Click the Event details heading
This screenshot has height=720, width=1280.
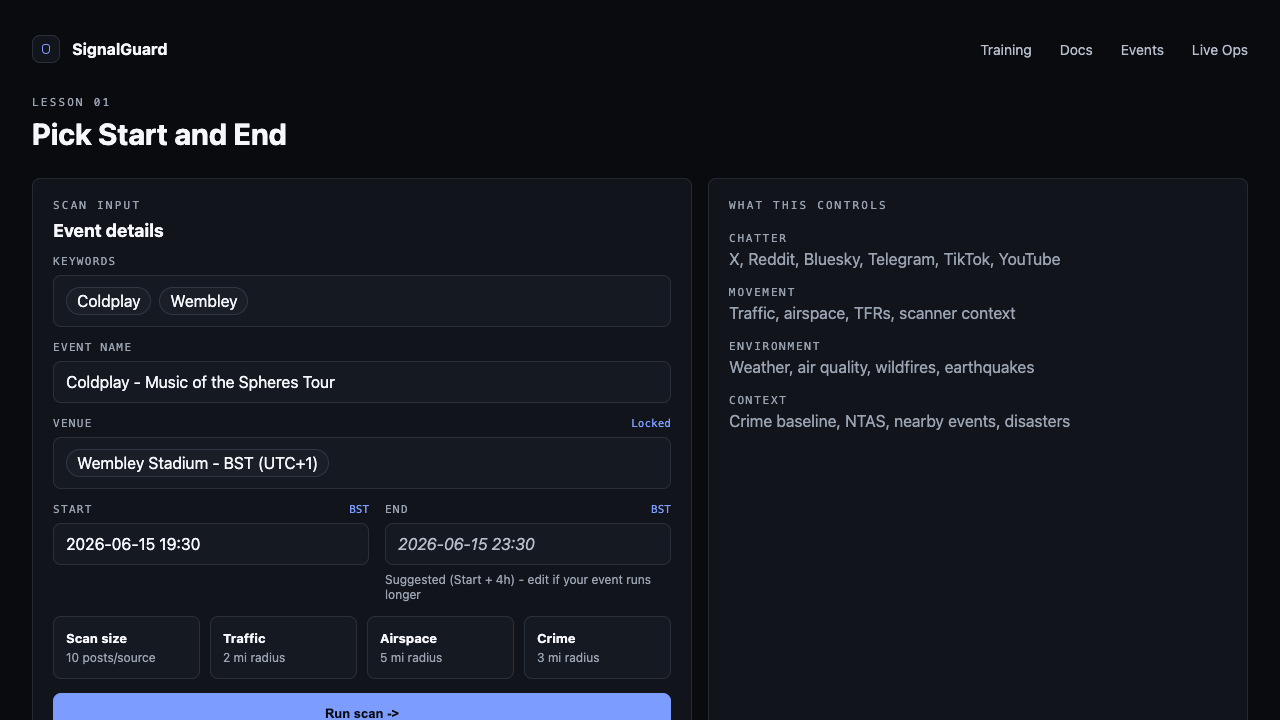[x=108, y=231]
